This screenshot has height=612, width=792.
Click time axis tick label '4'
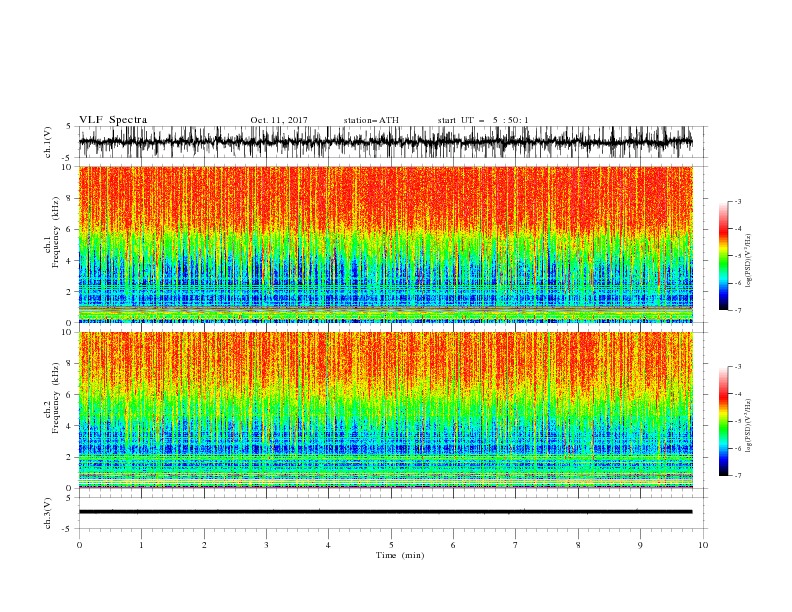[x=328, y=545]
